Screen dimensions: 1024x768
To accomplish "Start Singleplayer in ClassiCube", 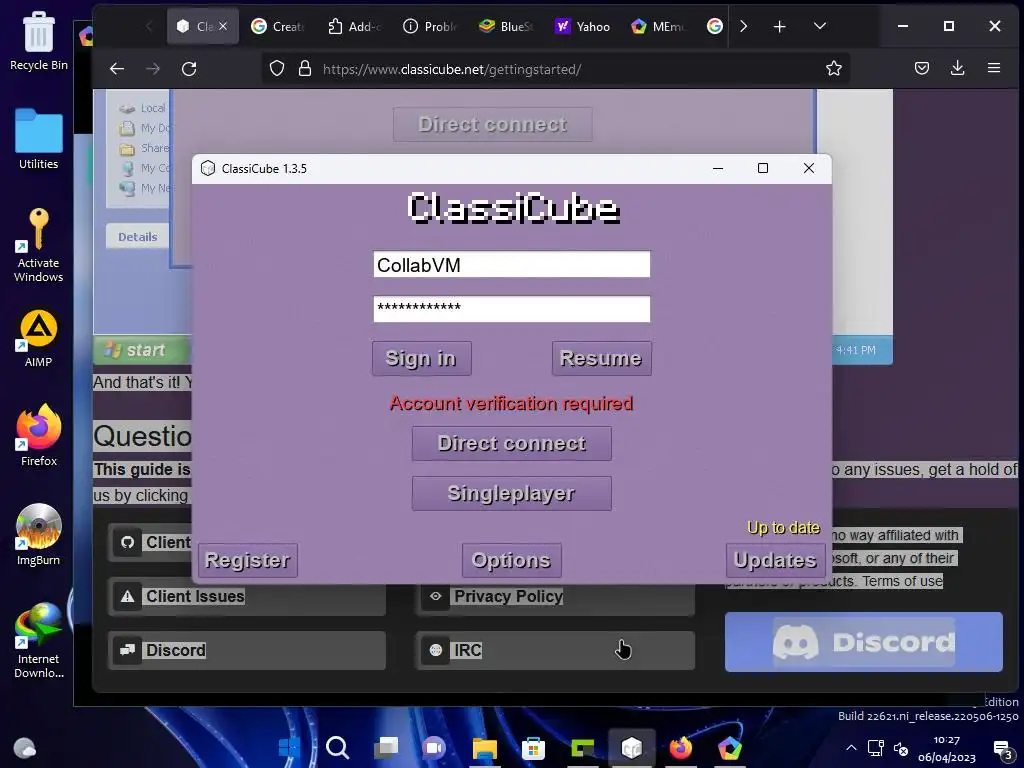I will pos(511,493).
